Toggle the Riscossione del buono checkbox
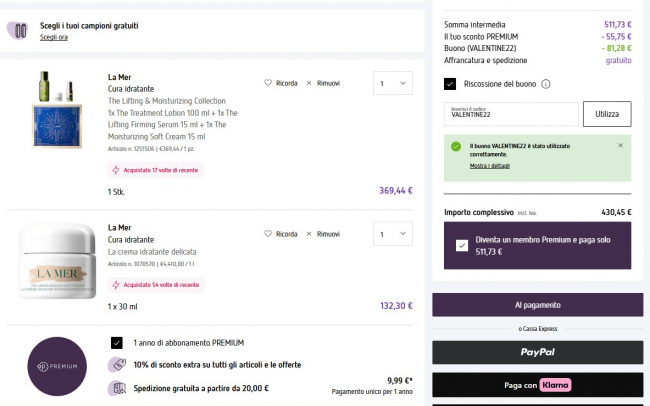 point(451,84)
